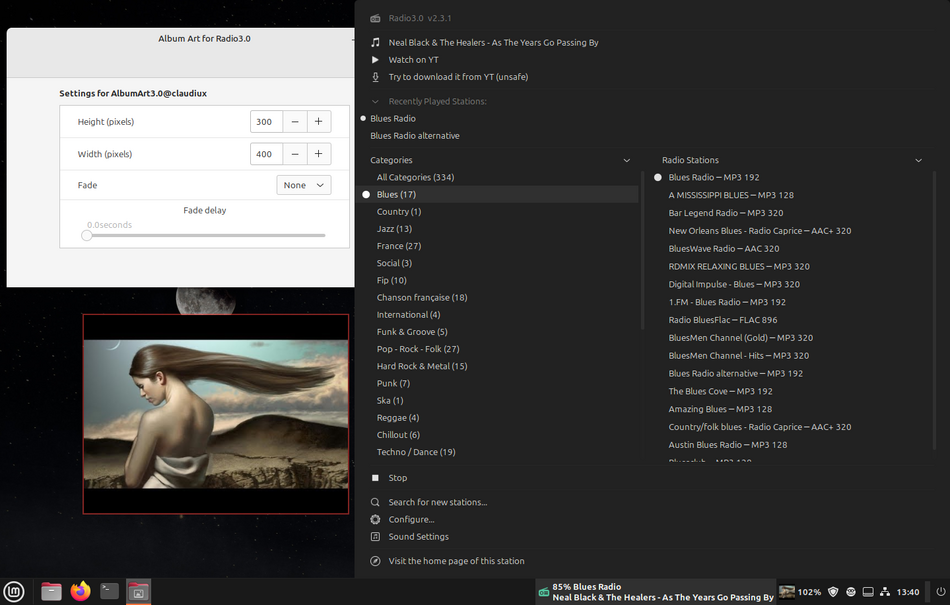Play Austin Blues Radio – MP3 128
Screen dimensions: 950x605
point(728,445)
